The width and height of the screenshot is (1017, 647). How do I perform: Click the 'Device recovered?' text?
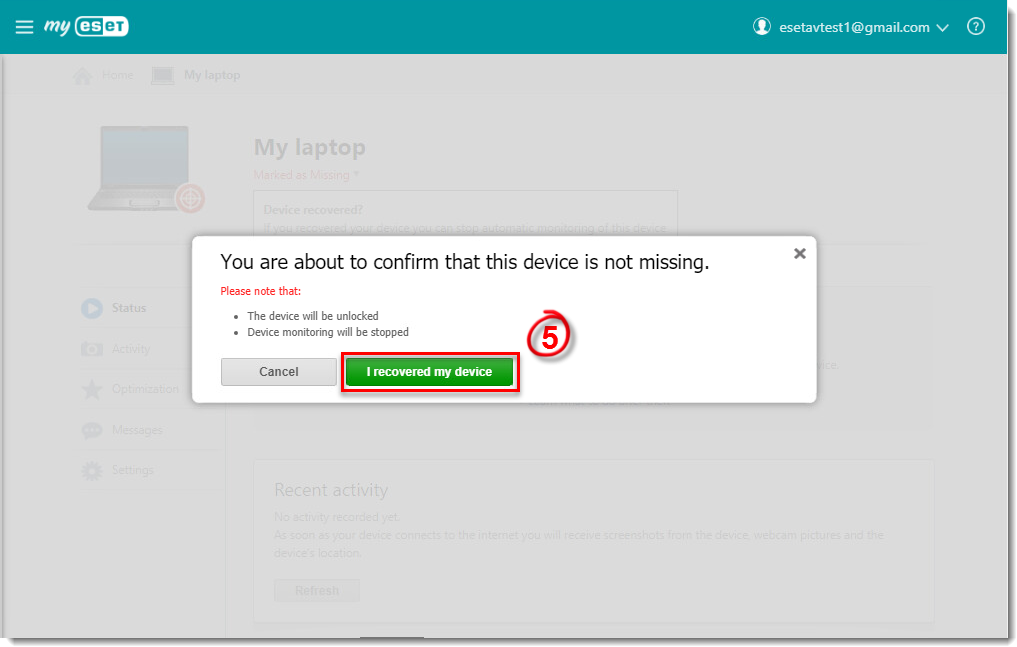click(x=313, y=210)
